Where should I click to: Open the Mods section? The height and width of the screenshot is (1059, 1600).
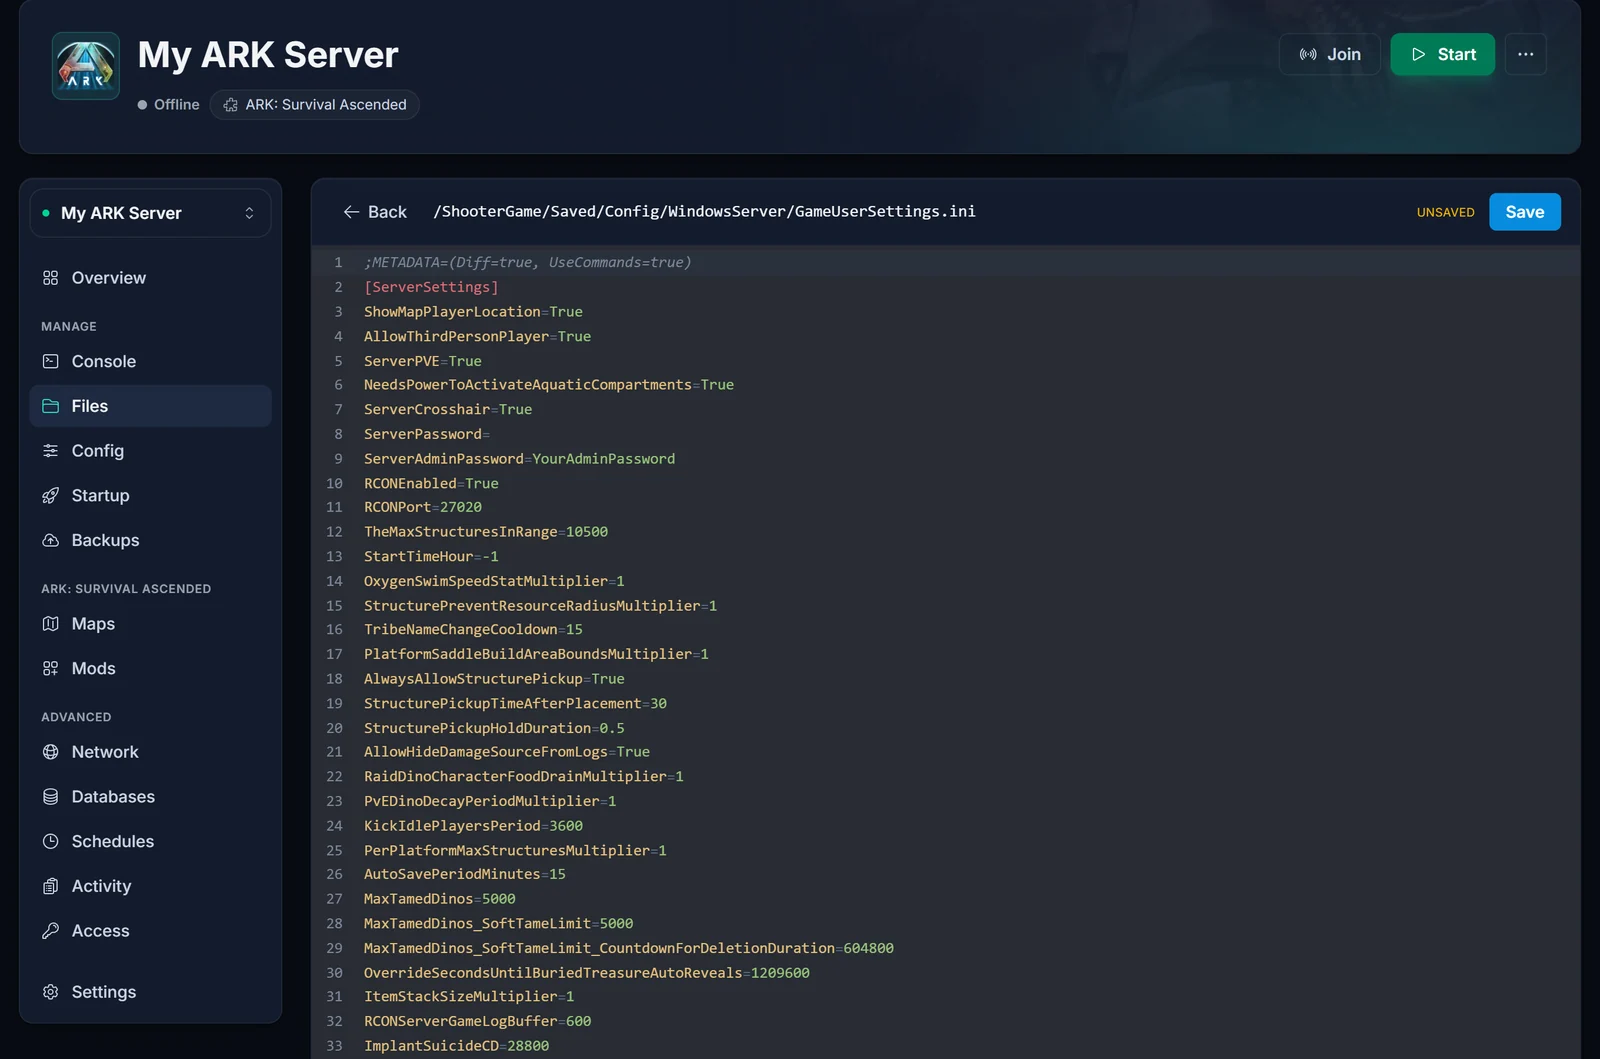point(150,668)
